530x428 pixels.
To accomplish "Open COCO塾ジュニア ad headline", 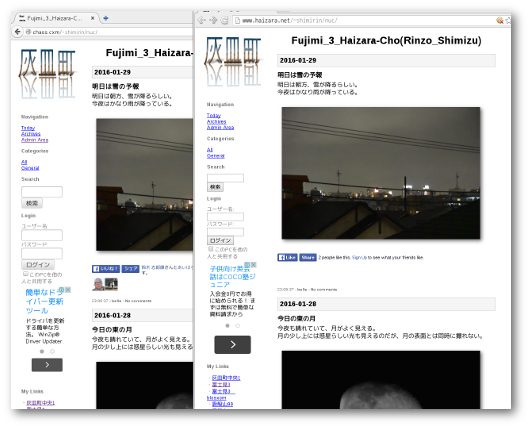I will (233, 277).
